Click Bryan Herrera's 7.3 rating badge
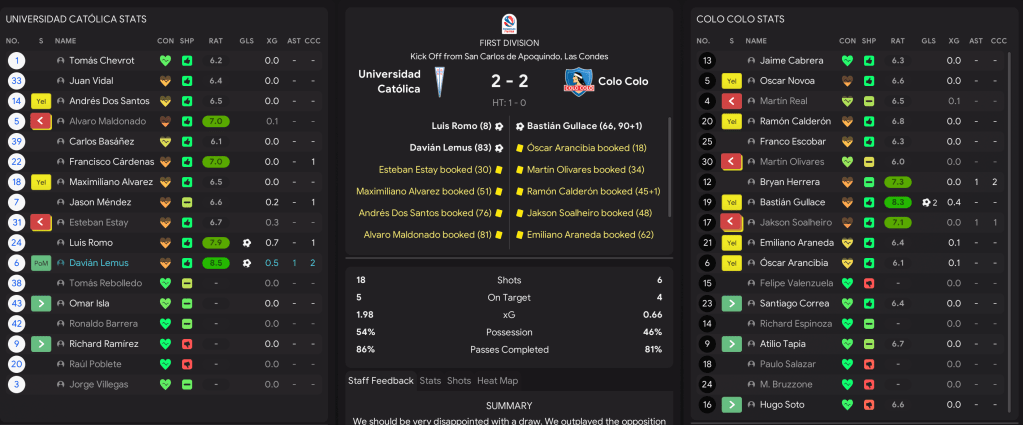 [897, 182]
